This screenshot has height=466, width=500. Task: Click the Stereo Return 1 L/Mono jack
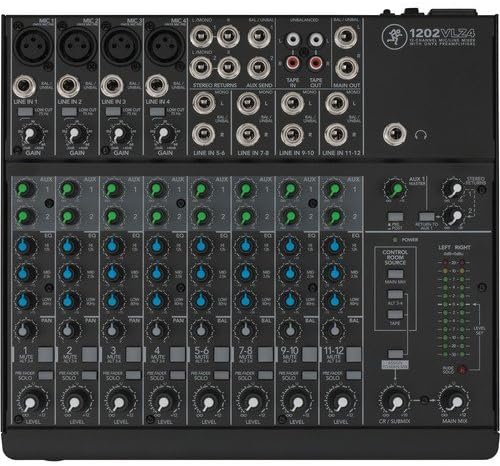(x=201, y=37)
